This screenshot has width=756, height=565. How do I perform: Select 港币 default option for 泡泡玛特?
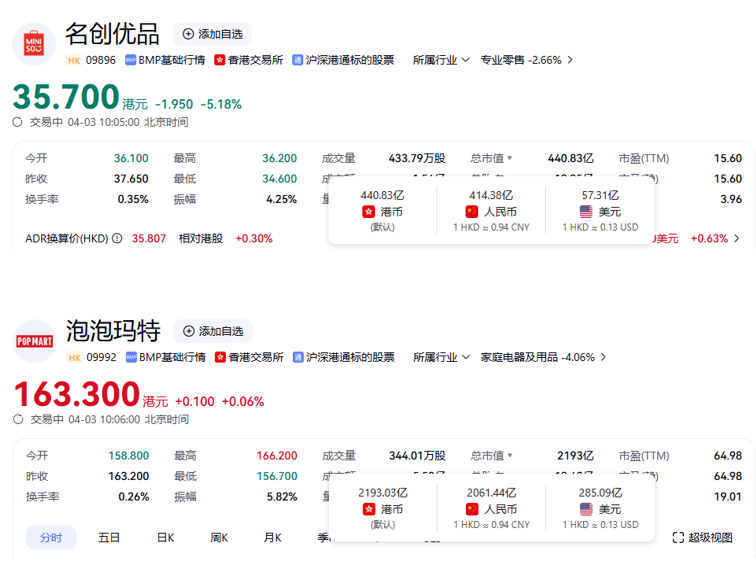click(x=383, y=509)
